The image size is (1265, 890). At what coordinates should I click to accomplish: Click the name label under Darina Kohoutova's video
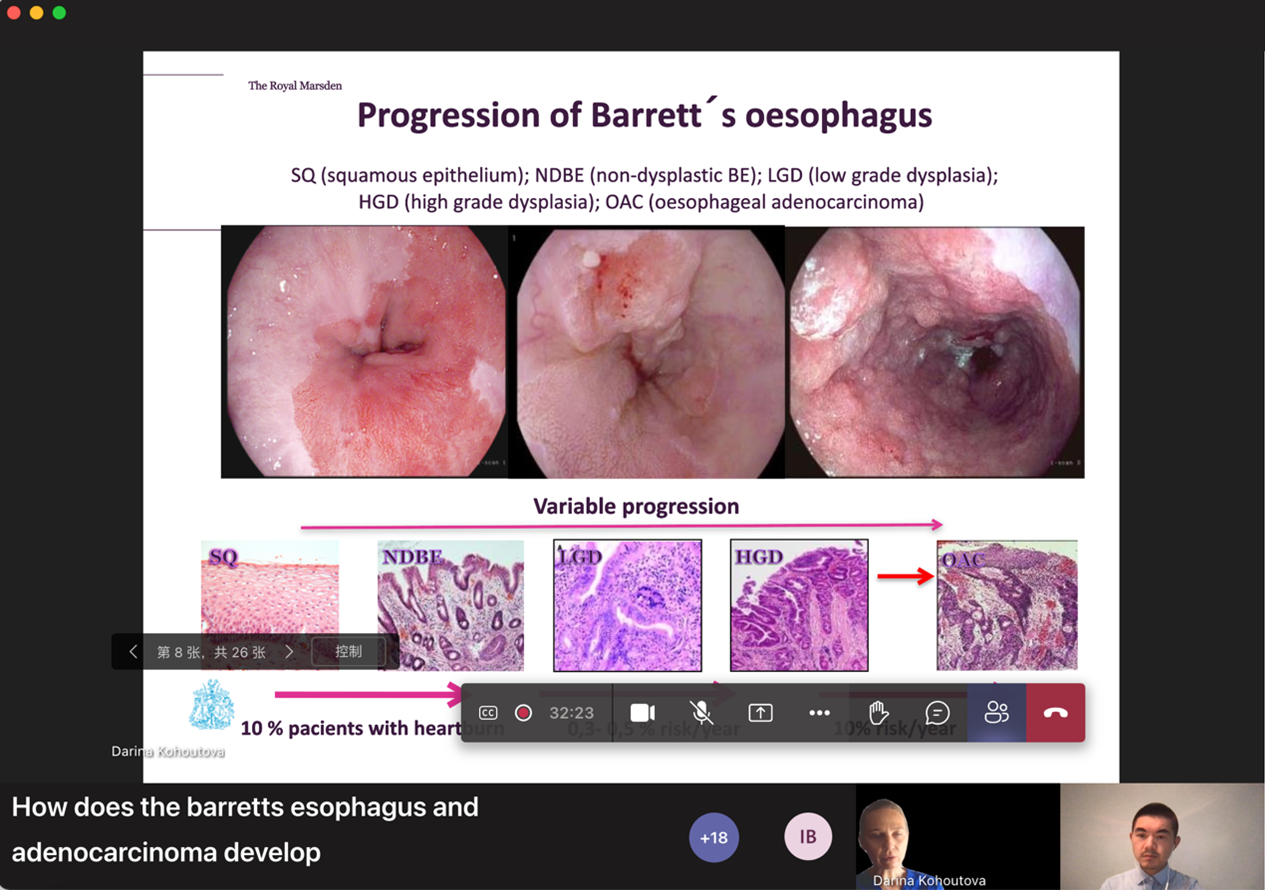tap(929, 881)
